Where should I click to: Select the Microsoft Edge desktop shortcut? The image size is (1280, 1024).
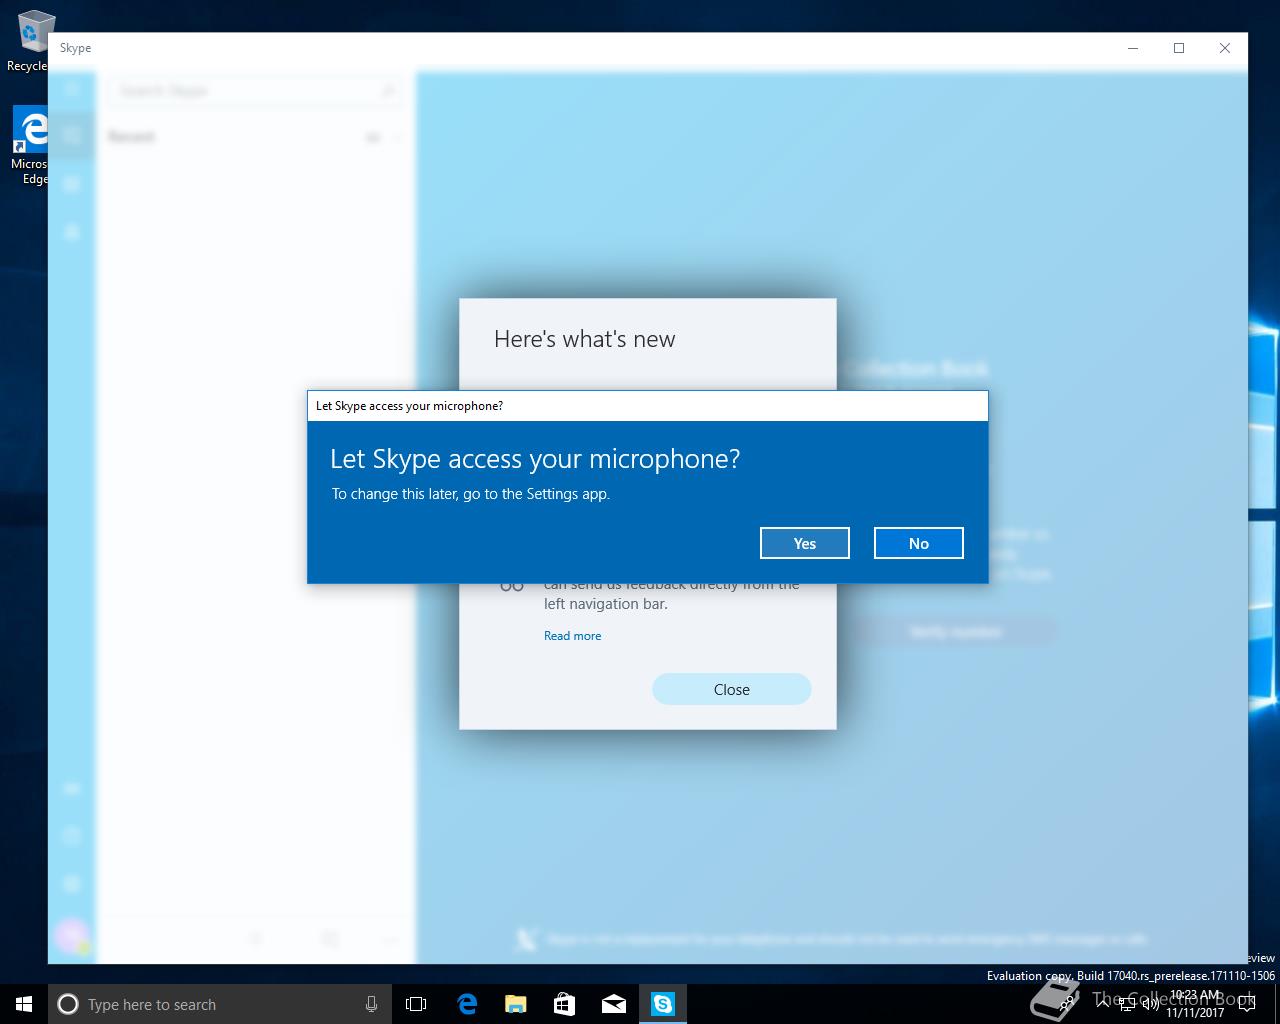[30, 146]
